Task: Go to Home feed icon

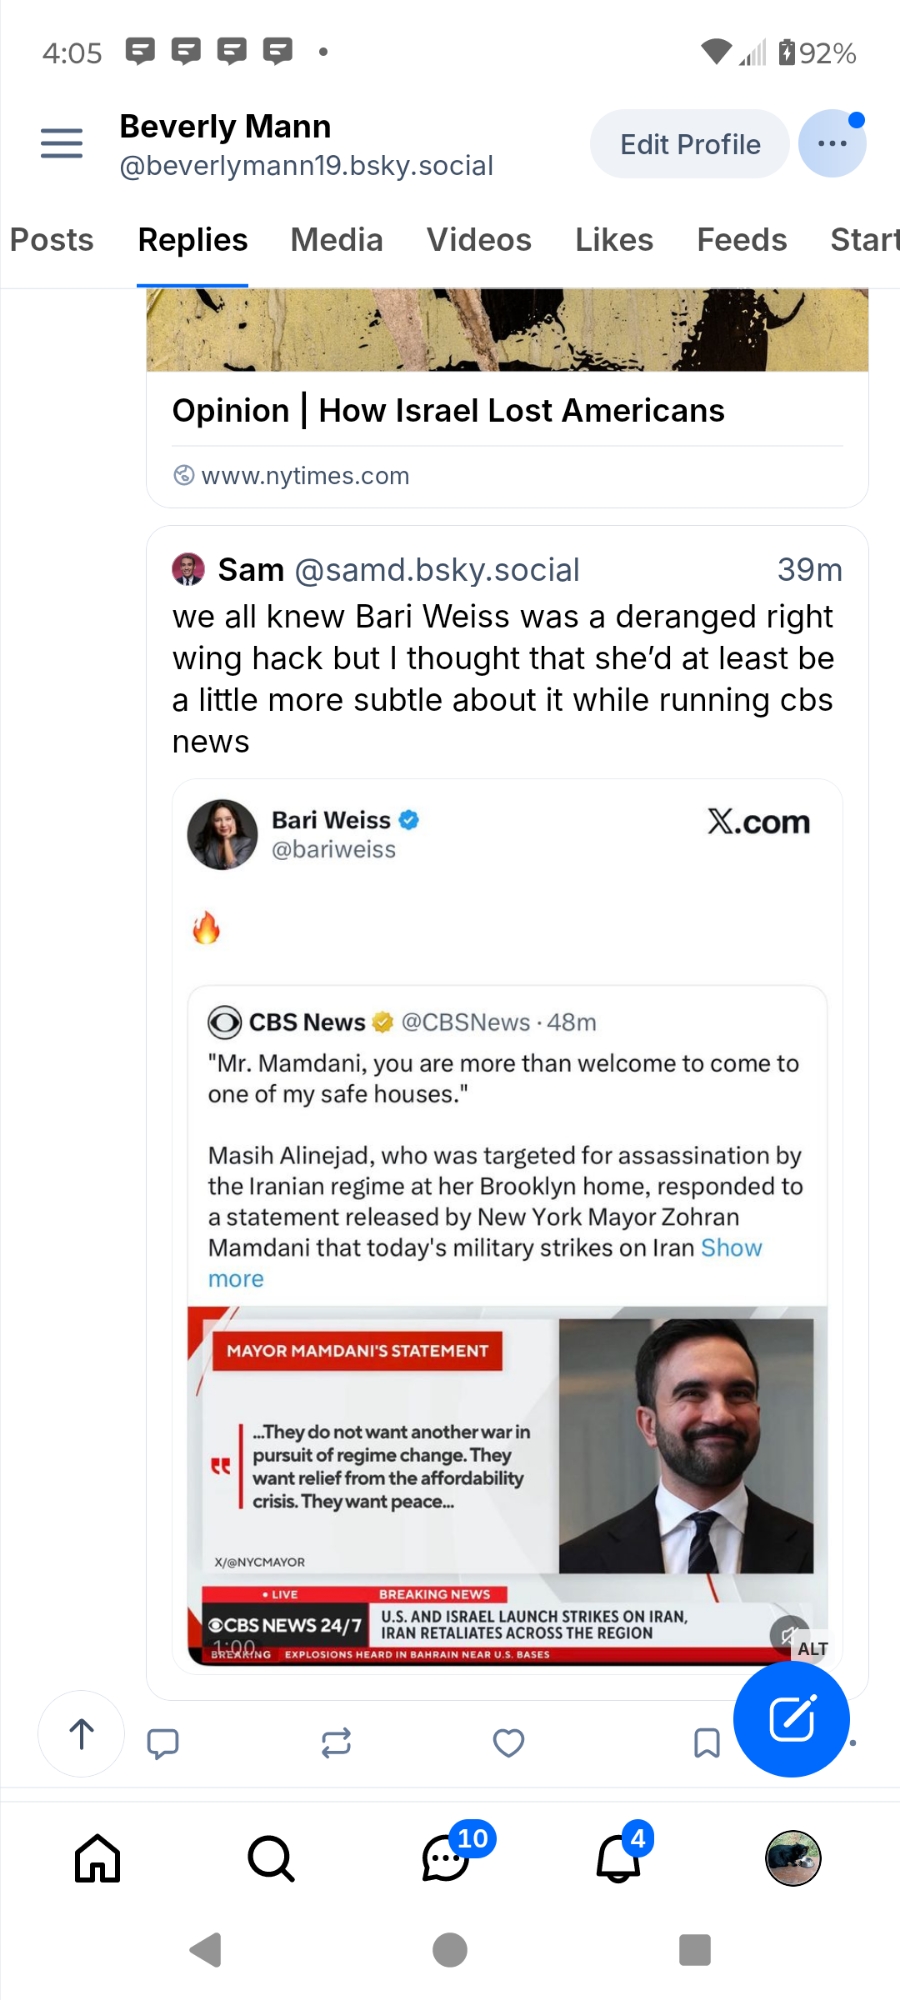Action: pyautogui.click(x=98, y=1859)
